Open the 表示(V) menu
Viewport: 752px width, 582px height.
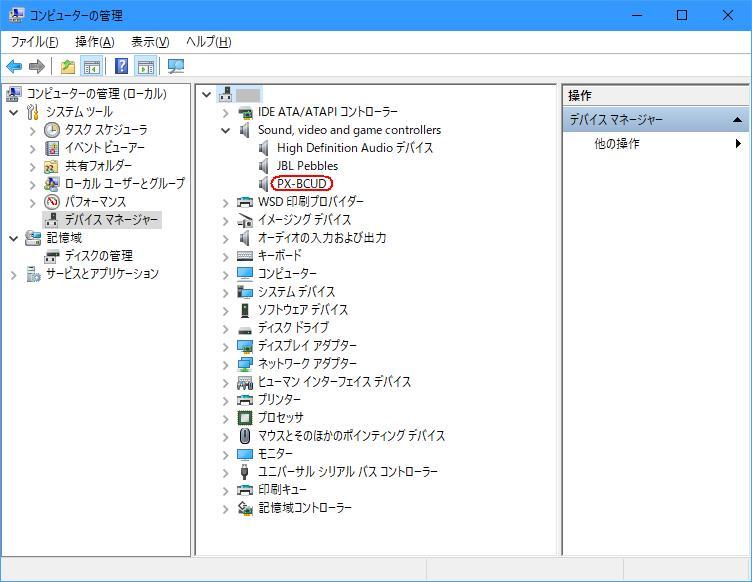click(x=150, y=42)
